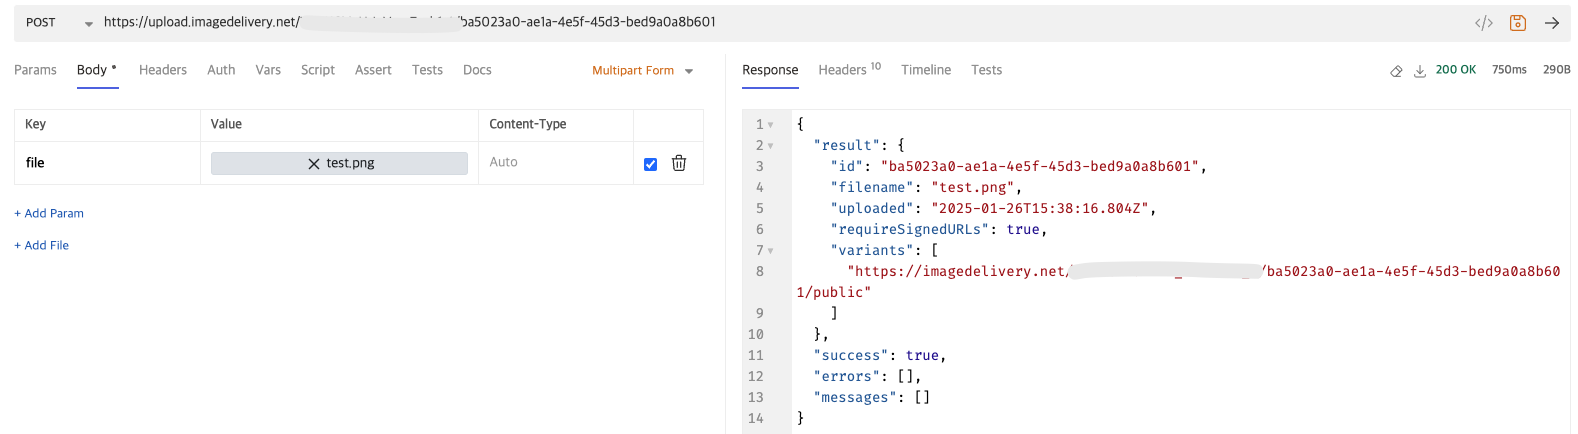
Task: Remove test.png using the X icon
Action: (x=314, y=163)
